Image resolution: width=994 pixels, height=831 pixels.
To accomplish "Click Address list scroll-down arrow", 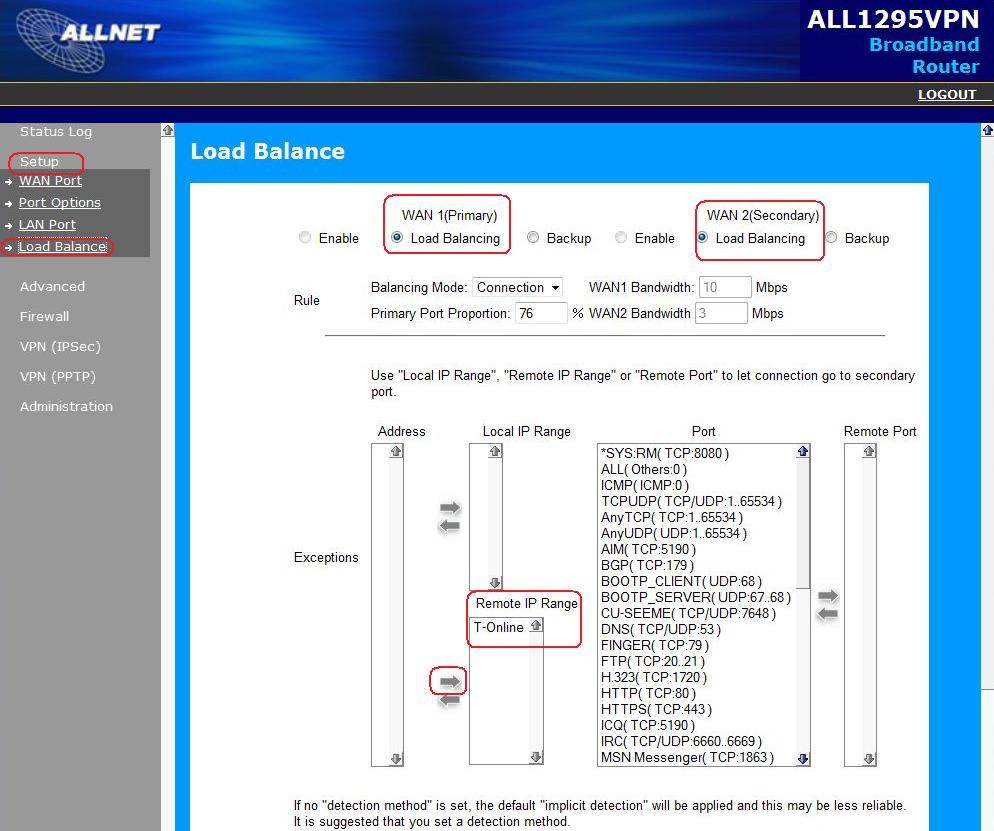I will [x=396, y=759].
